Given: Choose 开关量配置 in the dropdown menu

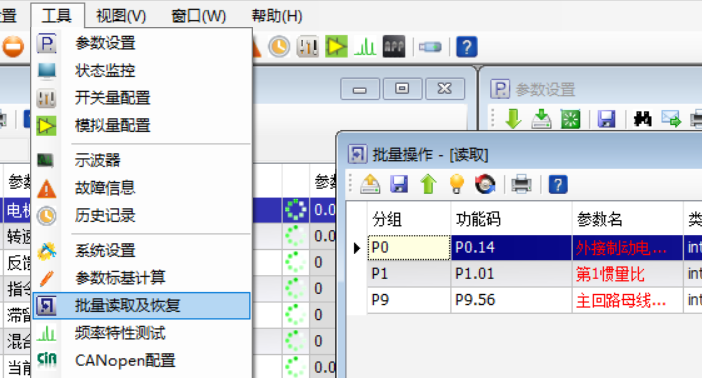Looking at the screenshot, I should coord(141,98).
